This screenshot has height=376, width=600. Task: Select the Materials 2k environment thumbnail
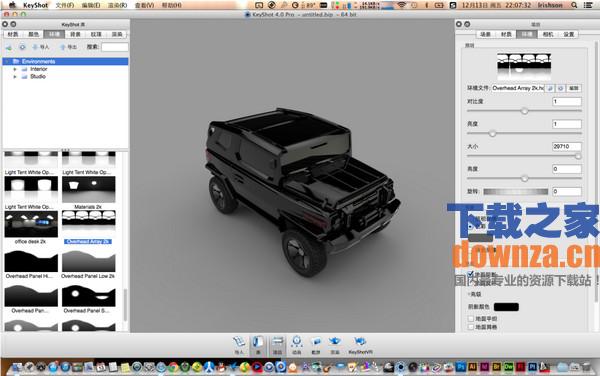click(88, 190)
